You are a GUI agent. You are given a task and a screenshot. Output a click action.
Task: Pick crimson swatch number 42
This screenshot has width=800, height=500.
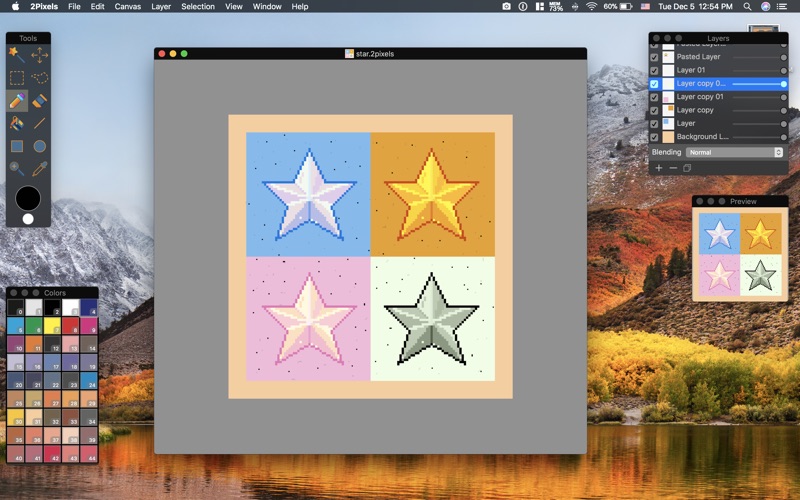pos(52,454)
